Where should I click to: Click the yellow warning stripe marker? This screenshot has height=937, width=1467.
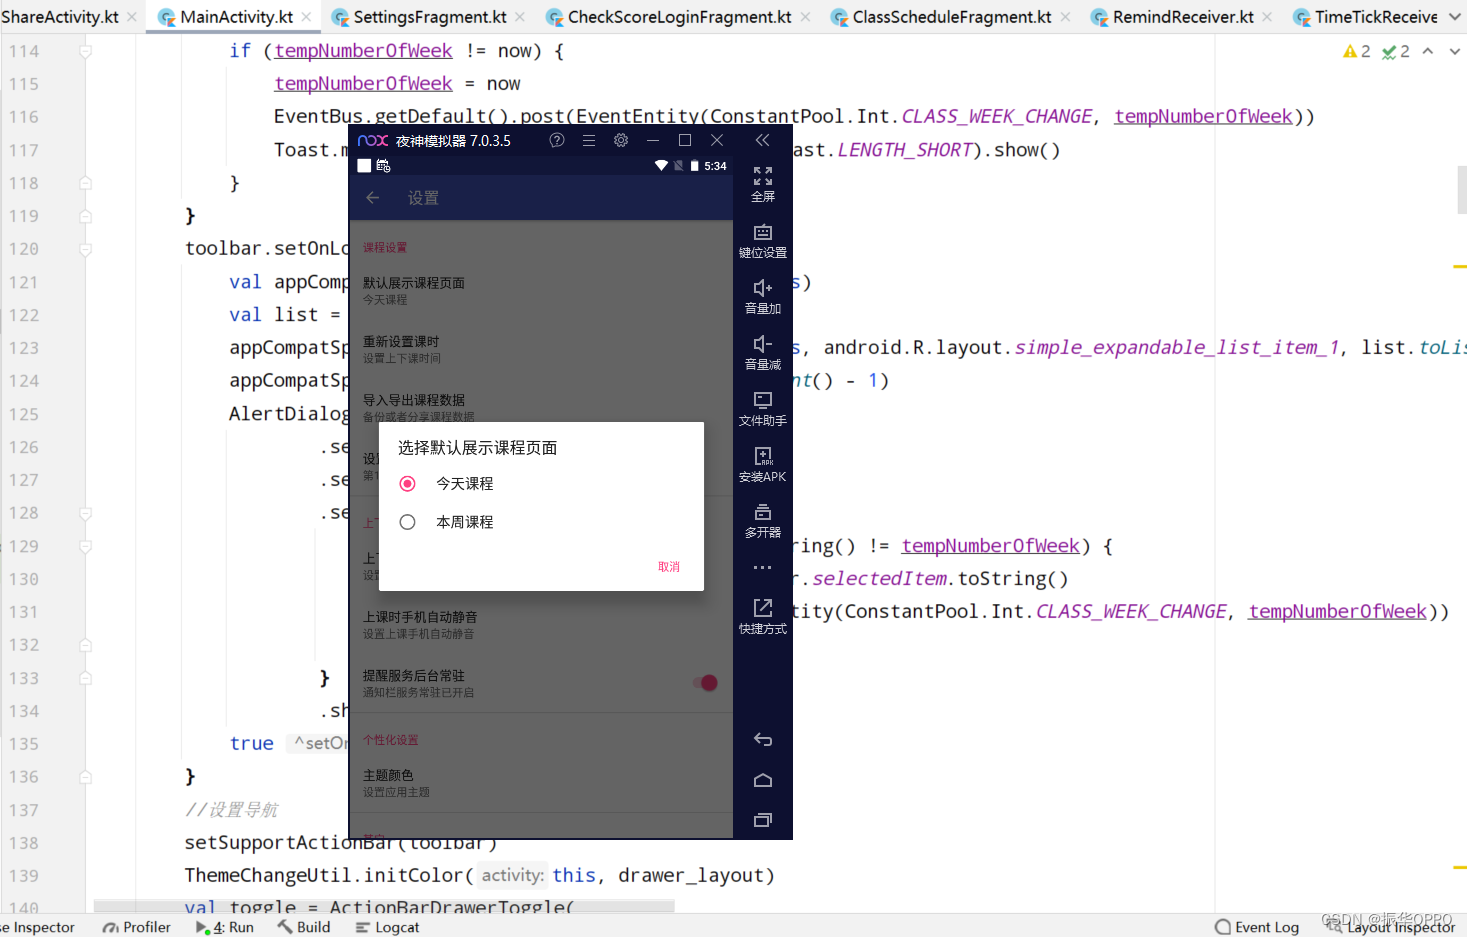pos(1459,267)
